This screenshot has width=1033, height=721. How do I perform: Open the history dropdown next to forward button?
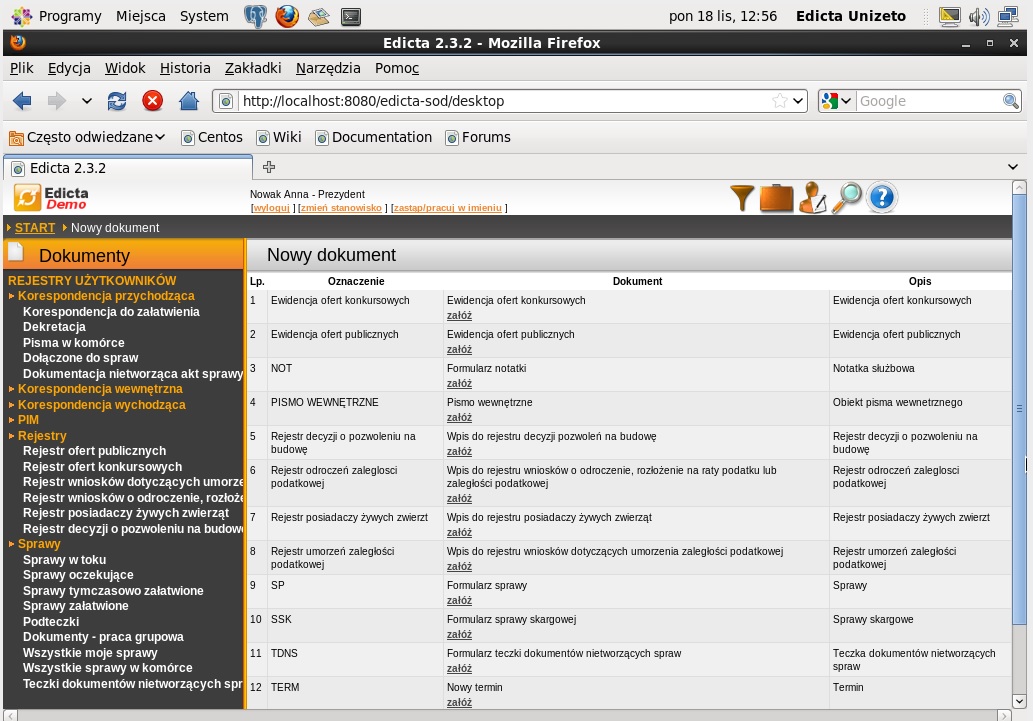click(86, 101)
